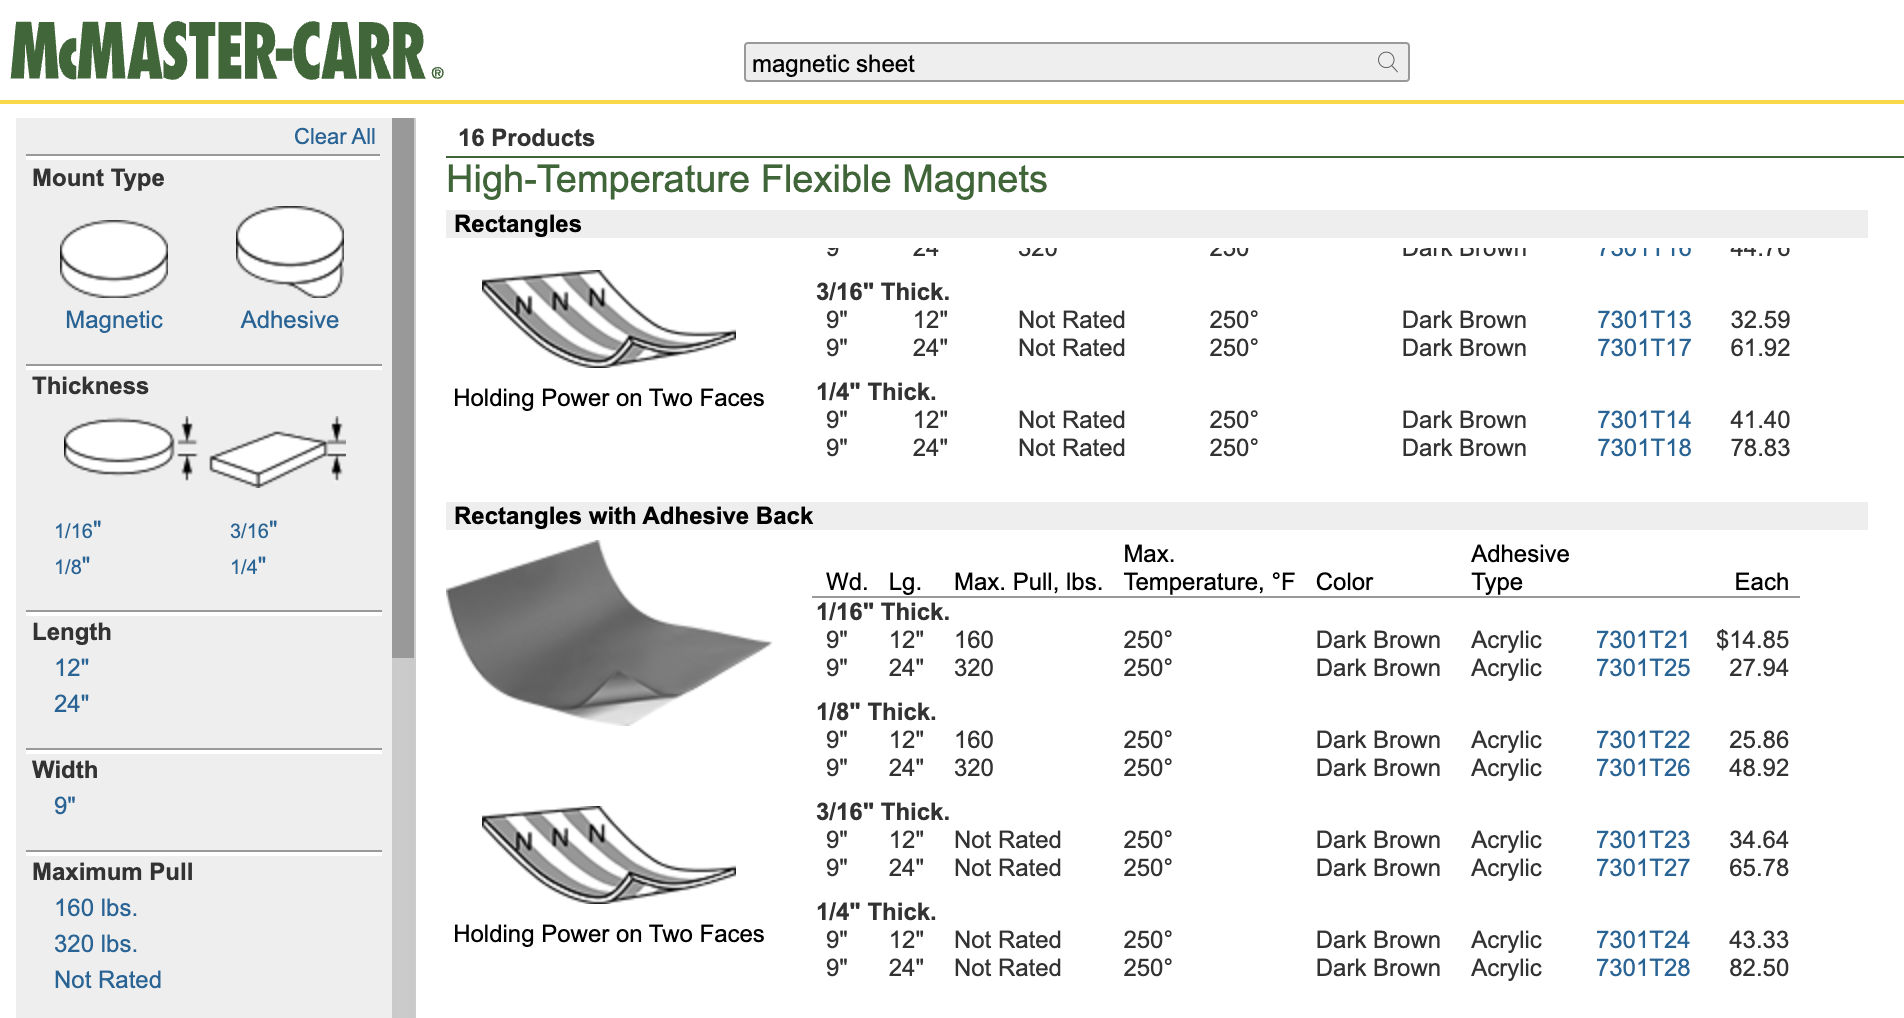Click the Mount Type filter heading
Screen dimensions: 1904x1018
click(98, 178)
